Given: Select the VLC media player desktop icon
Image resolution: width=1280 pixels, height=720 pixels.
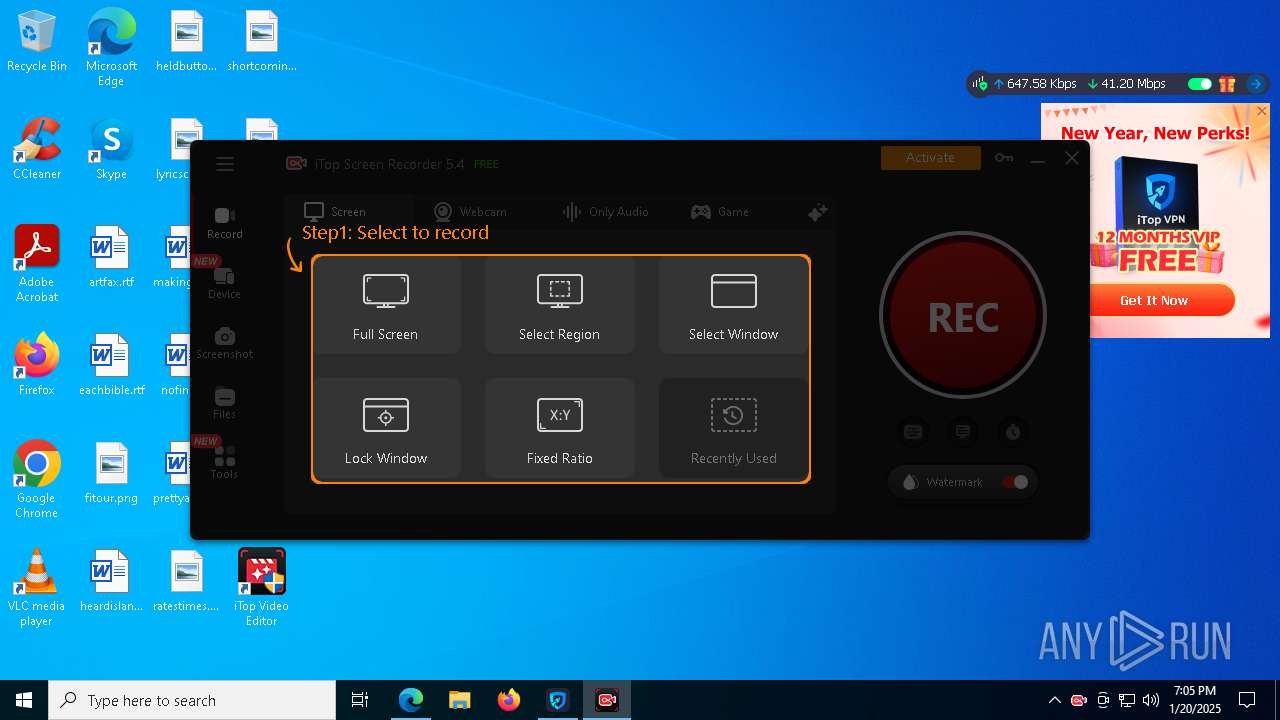Looking at the screenshot, I should [37, 588].
